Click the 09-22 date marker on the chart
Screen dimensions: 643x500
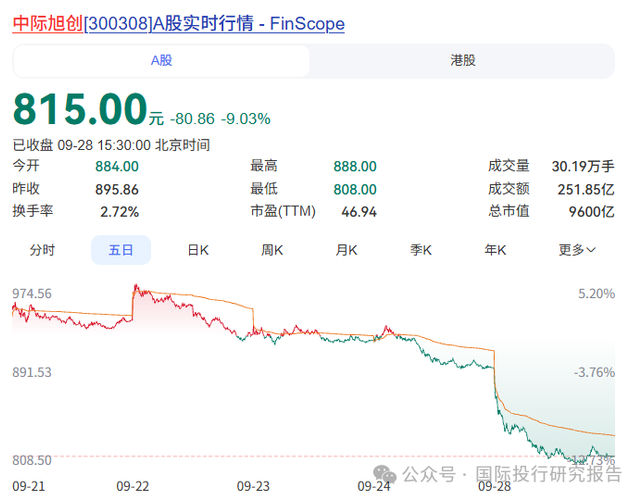[132, 486]
